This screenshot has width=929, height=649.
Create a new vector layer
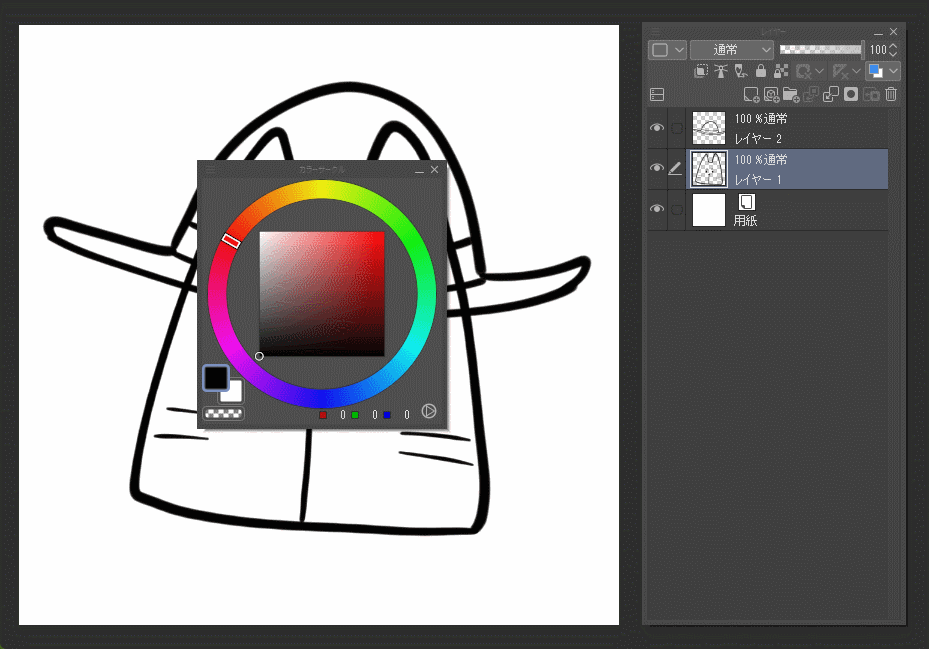[771, 94]
